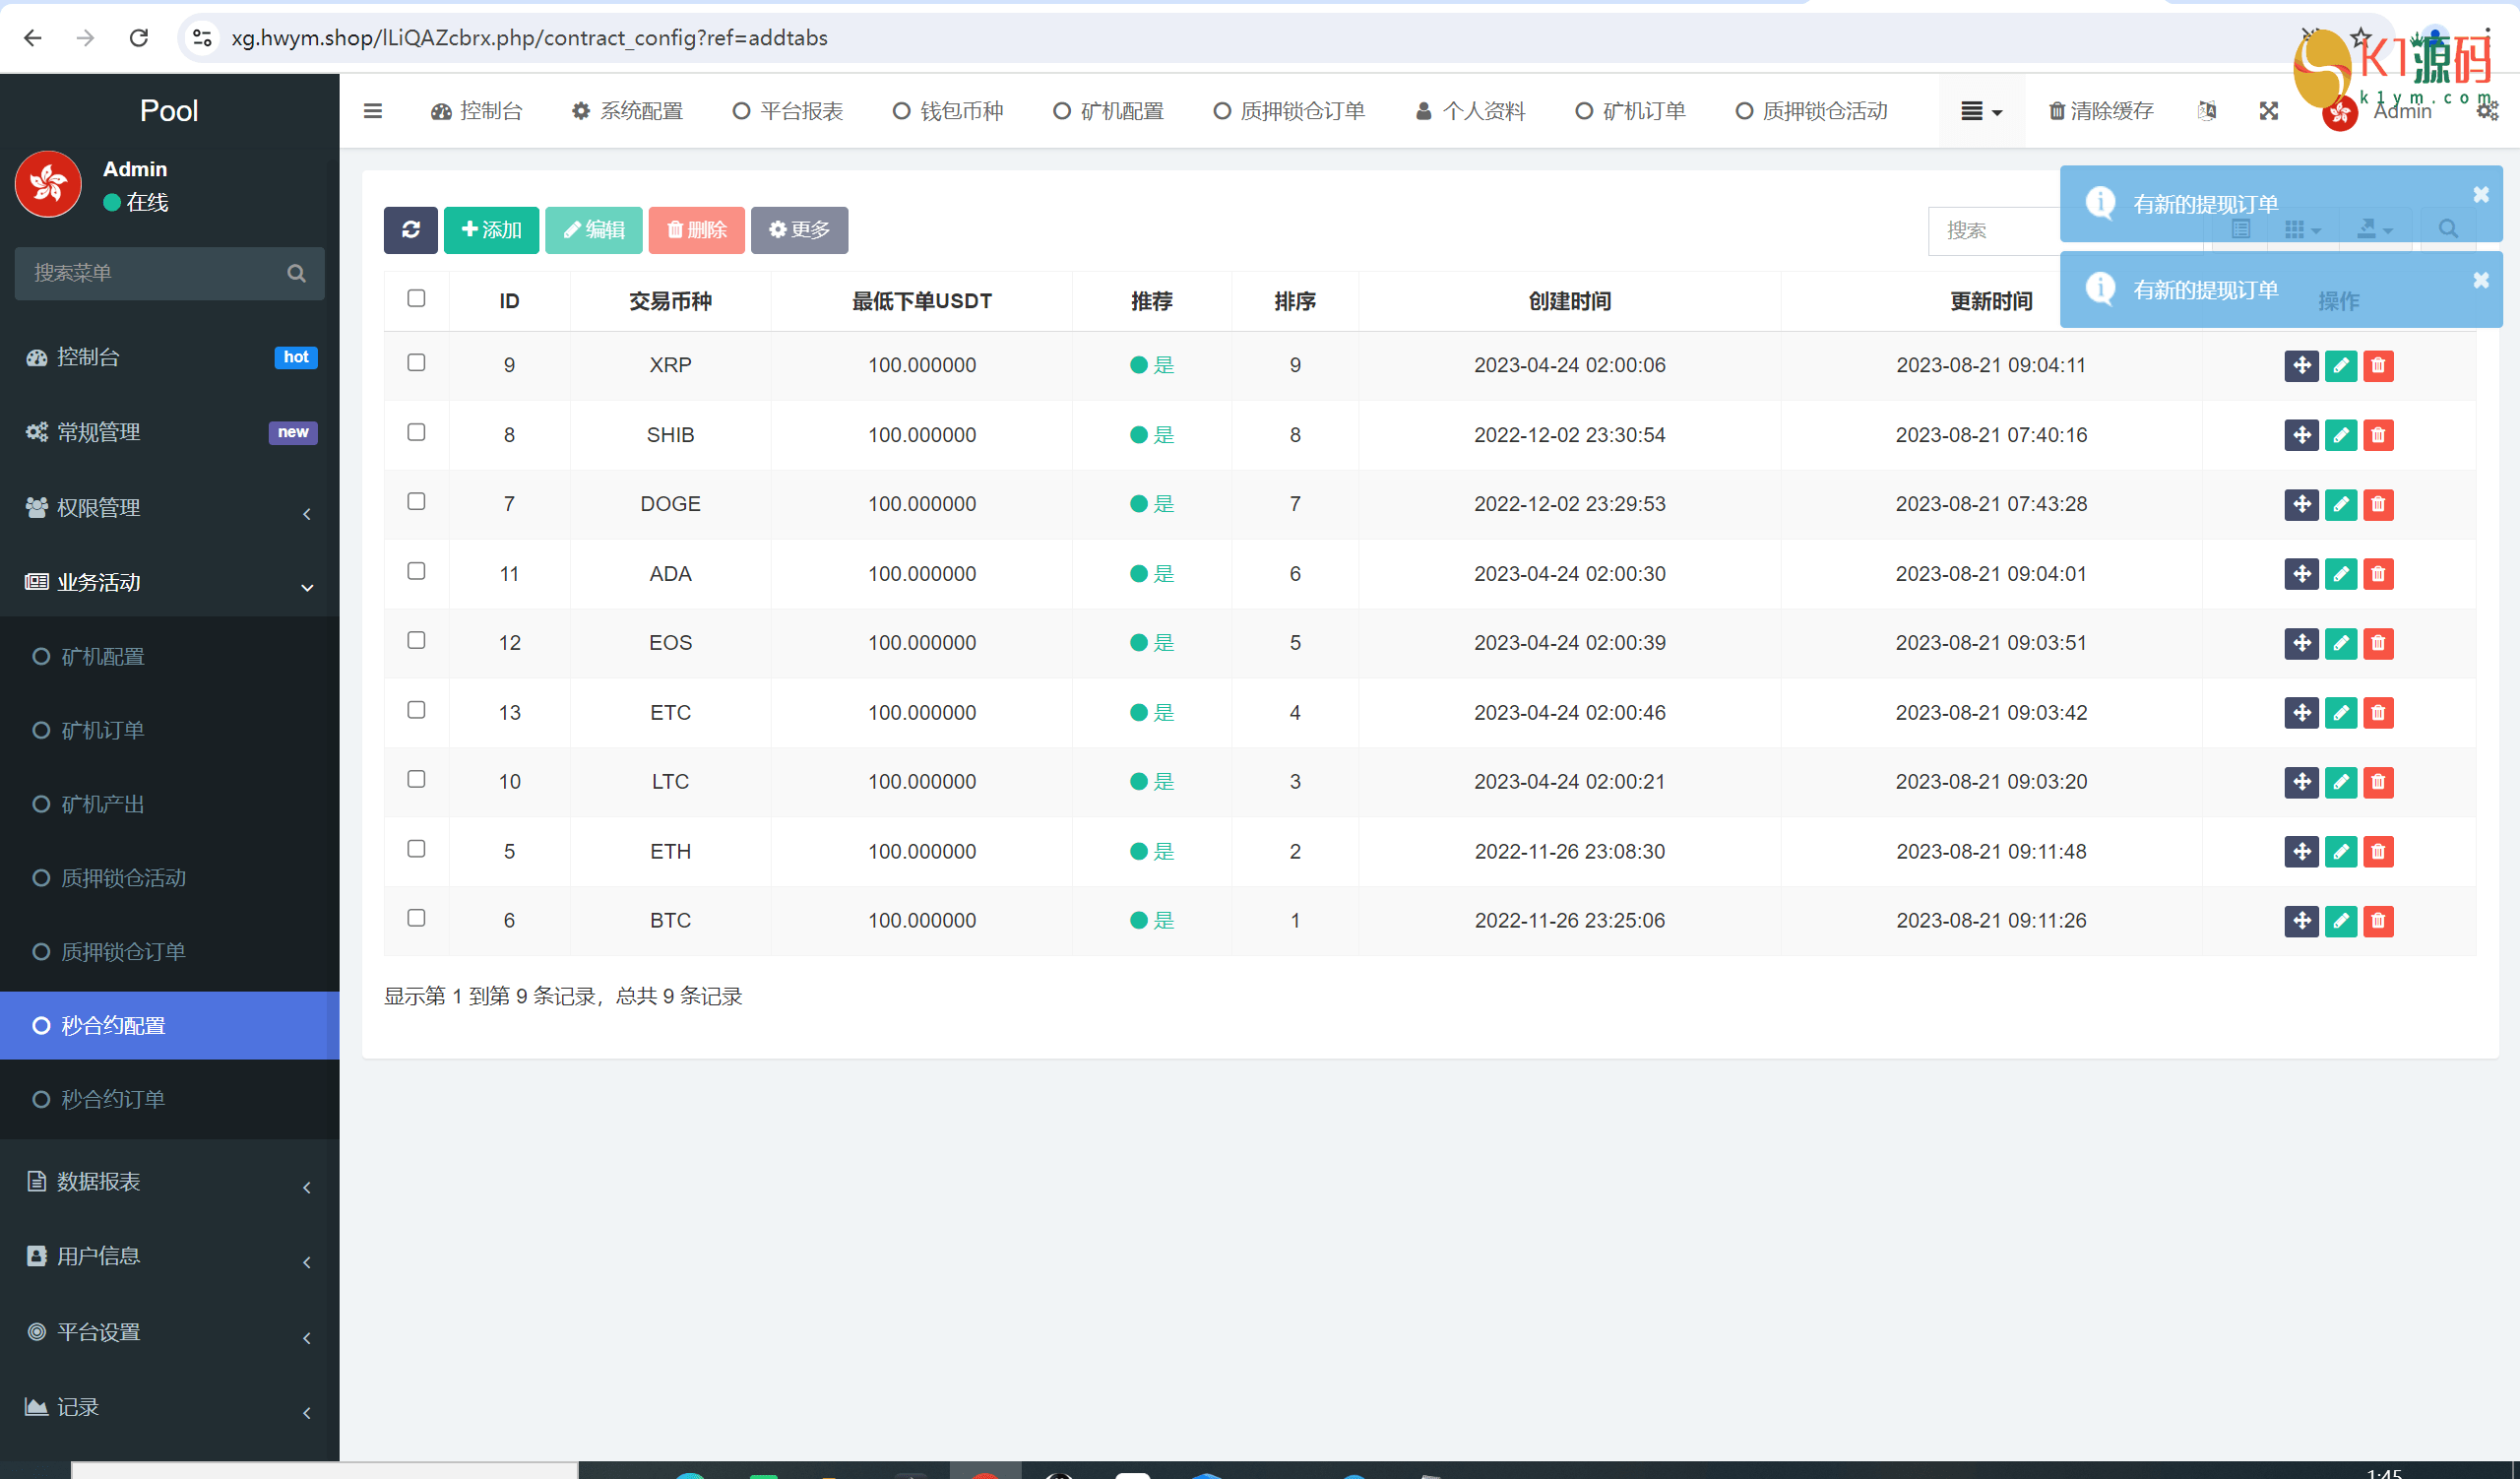Click the green edit icon for XRP row
This screenshot has height=1479, width=2520.
tap(2340, 365)
